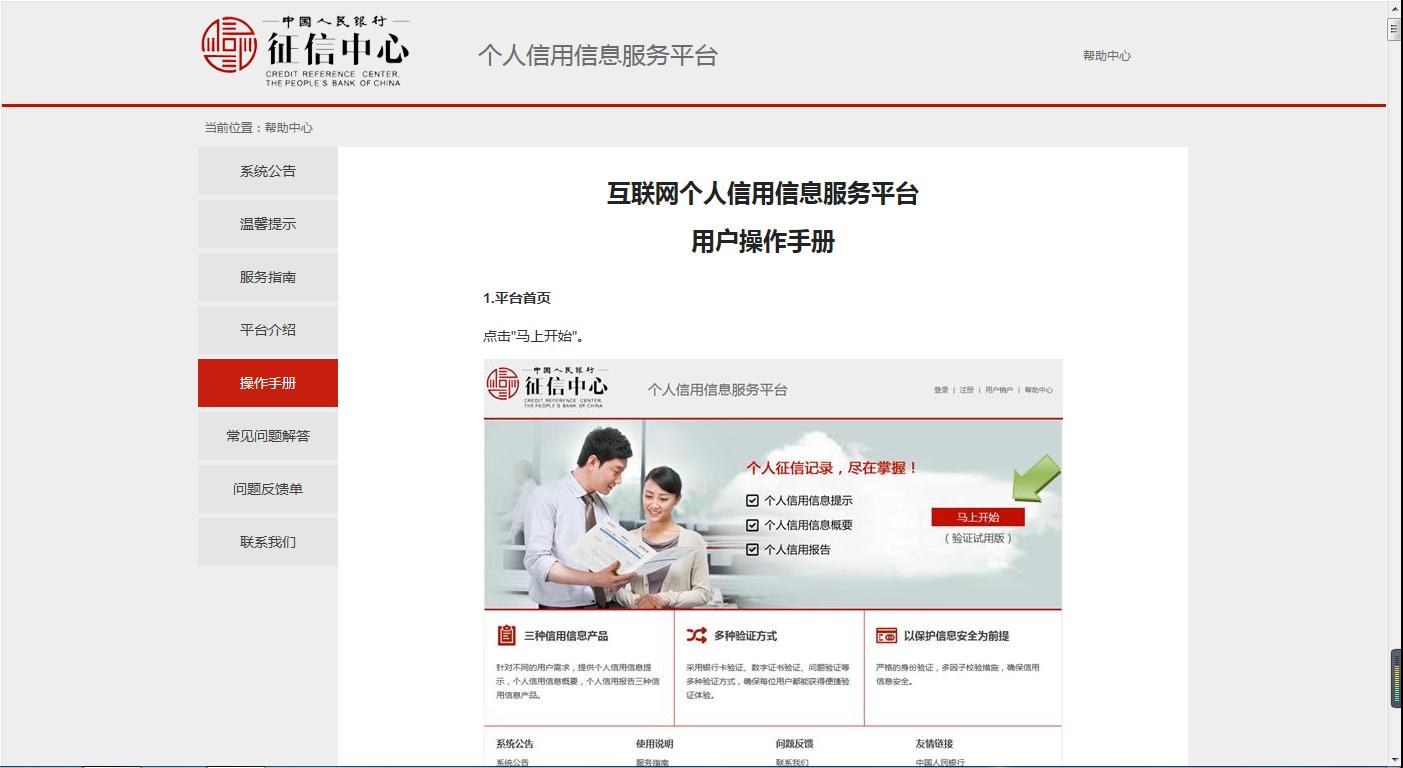Image resolution: width=1403 pixels, height=768 pixels.
Task: Click the instruction text 点击"马上开始"
Action: tap(533, 336)
